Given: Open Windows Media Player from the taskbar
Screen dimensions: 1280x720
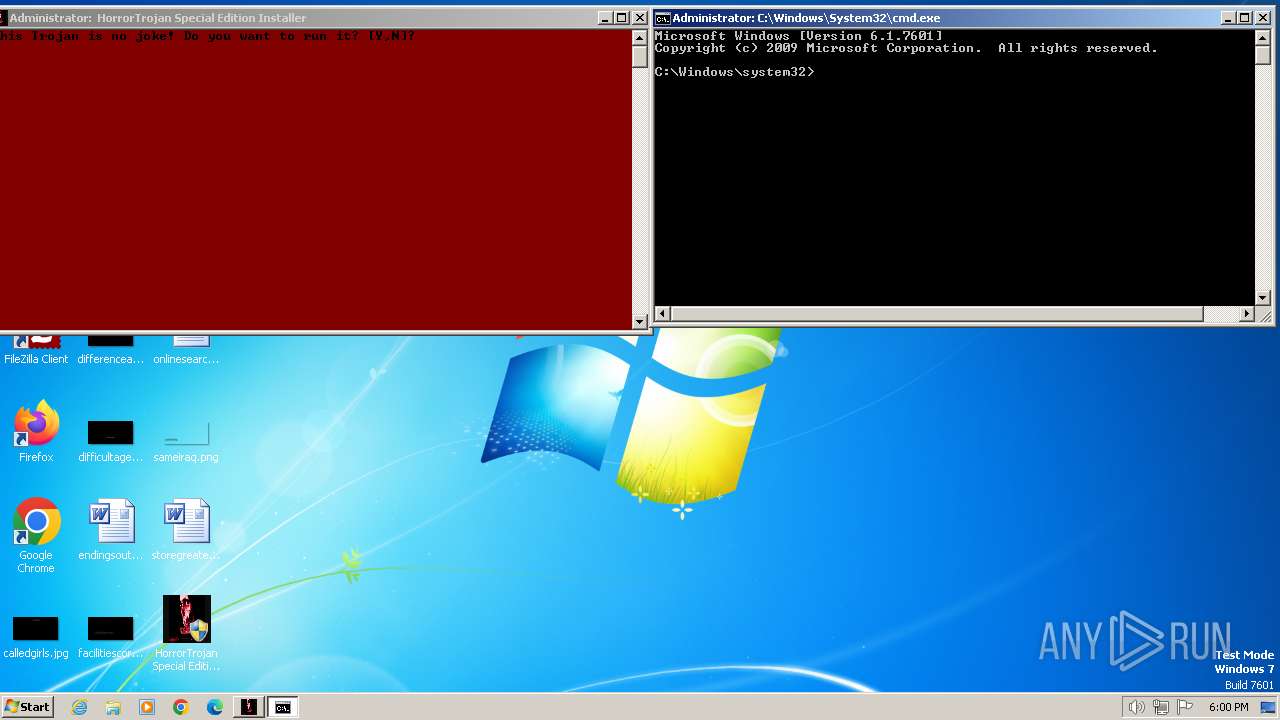Looking at the screenshot, I should pyautogui.click(x=147, y=707).
